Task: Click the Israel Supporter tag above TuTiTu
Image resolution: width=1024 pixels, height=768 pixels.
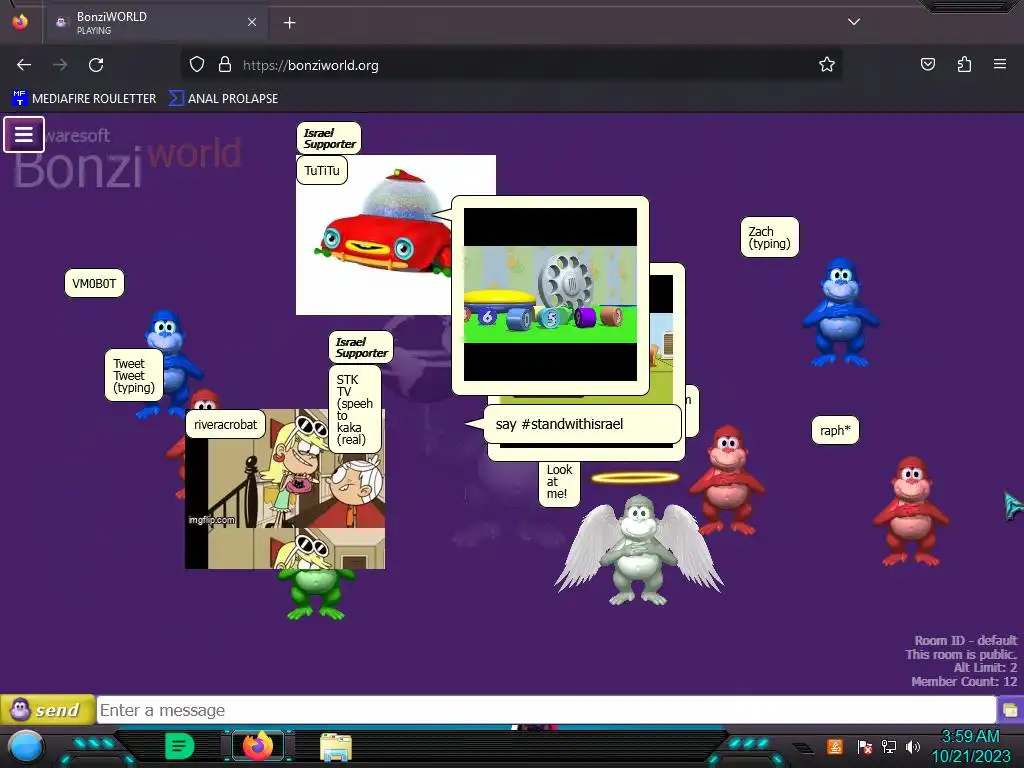Action: [329, 138]
